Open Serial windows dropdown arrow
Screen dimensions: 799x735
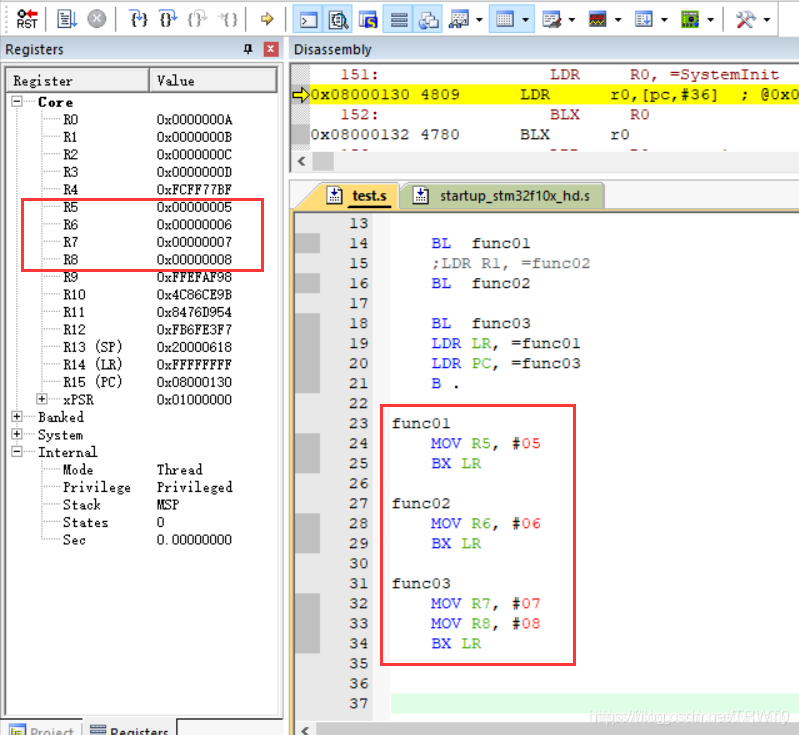pyautogui.click(x=572, y=20)
